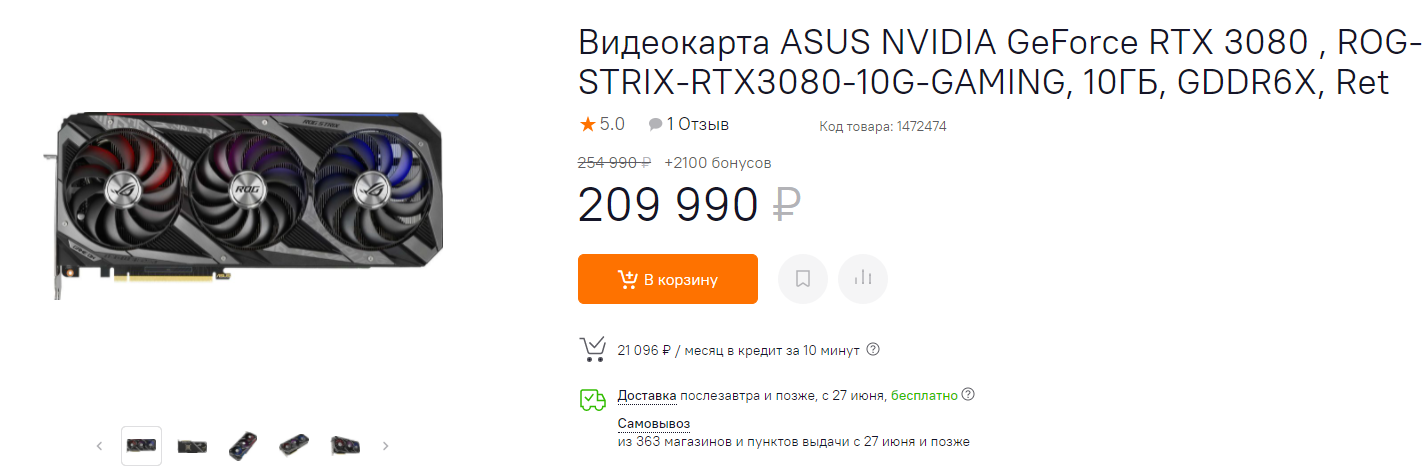The height and width of the screenshot is (472, 1427).
Task: Open the Доставка delivery details link
Action: pos(647,395)
